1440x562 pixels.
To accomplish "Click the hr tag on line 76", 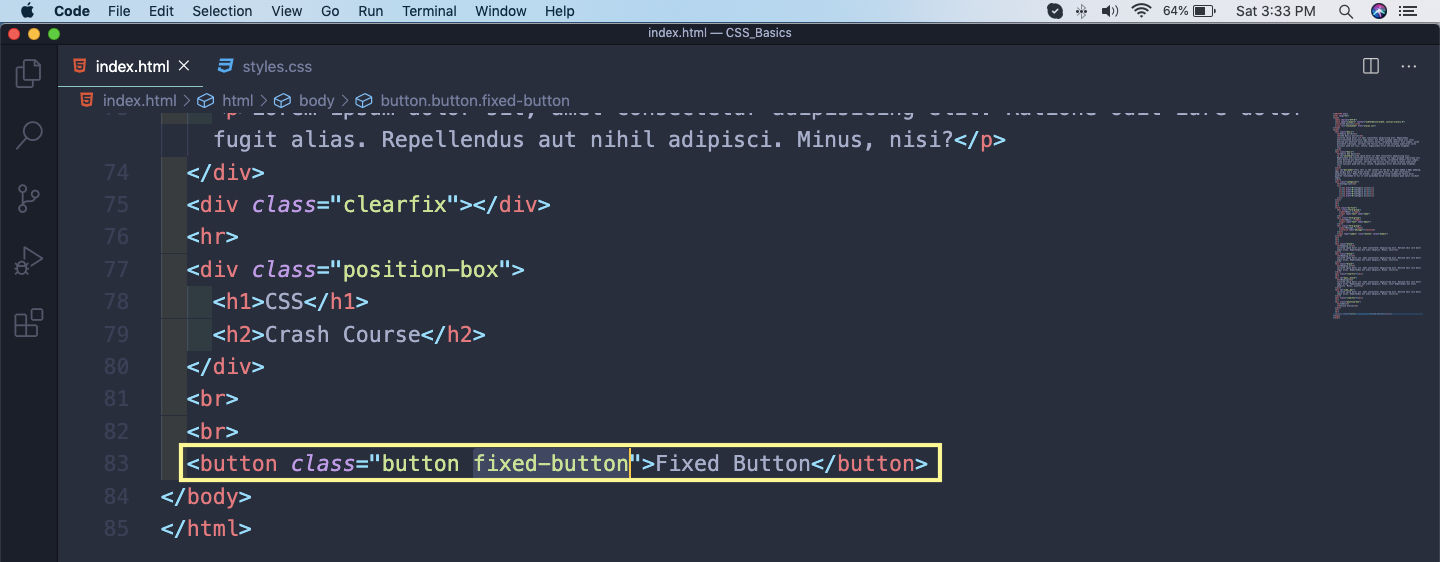I will point(213,237).
